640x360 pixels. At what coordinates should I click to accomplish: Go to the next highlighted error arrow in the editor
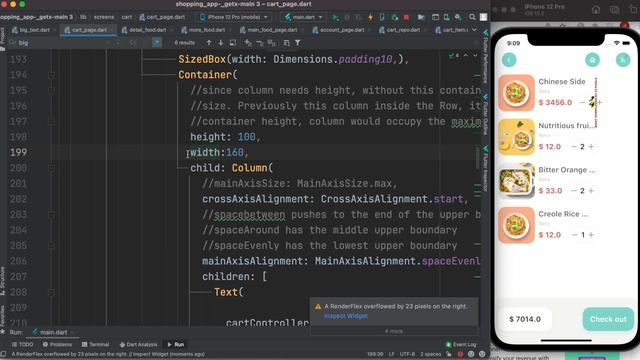click(x=475, y=56)
